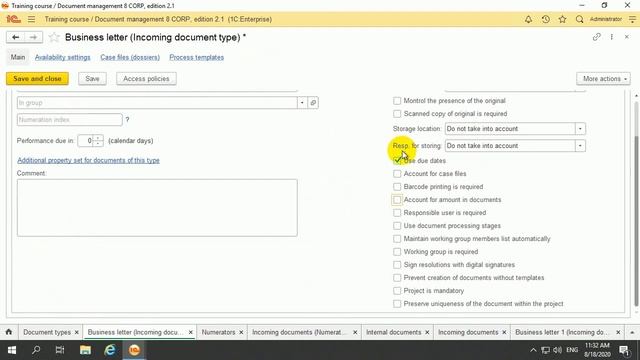Open the More actions dropdown

click(x=603, y=79)
